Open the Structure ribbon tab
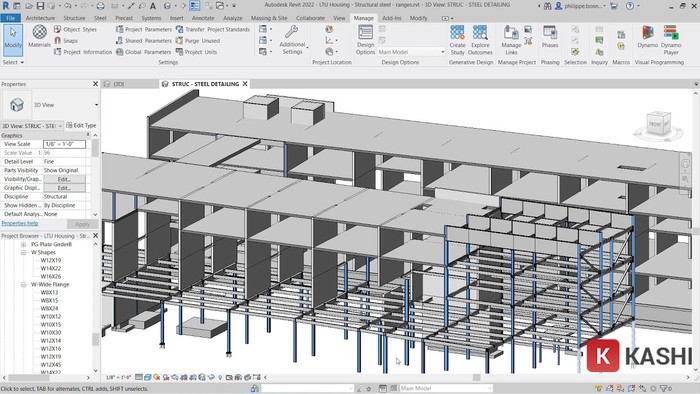The height and width of the screenshot is (394, 700). click(74, 18)
